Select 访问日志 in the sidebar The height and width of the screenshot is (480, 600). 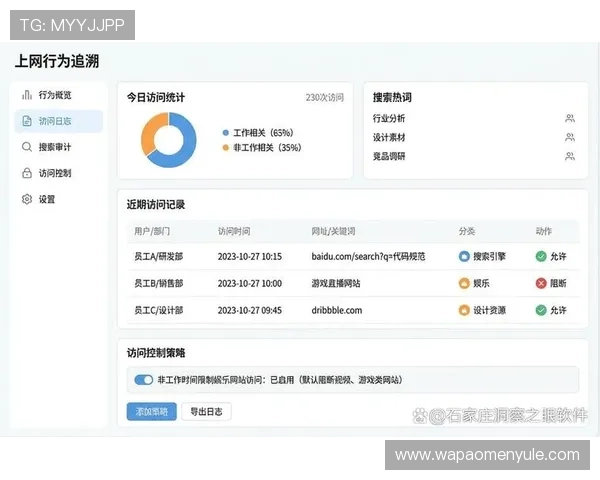tap(59, 121)
